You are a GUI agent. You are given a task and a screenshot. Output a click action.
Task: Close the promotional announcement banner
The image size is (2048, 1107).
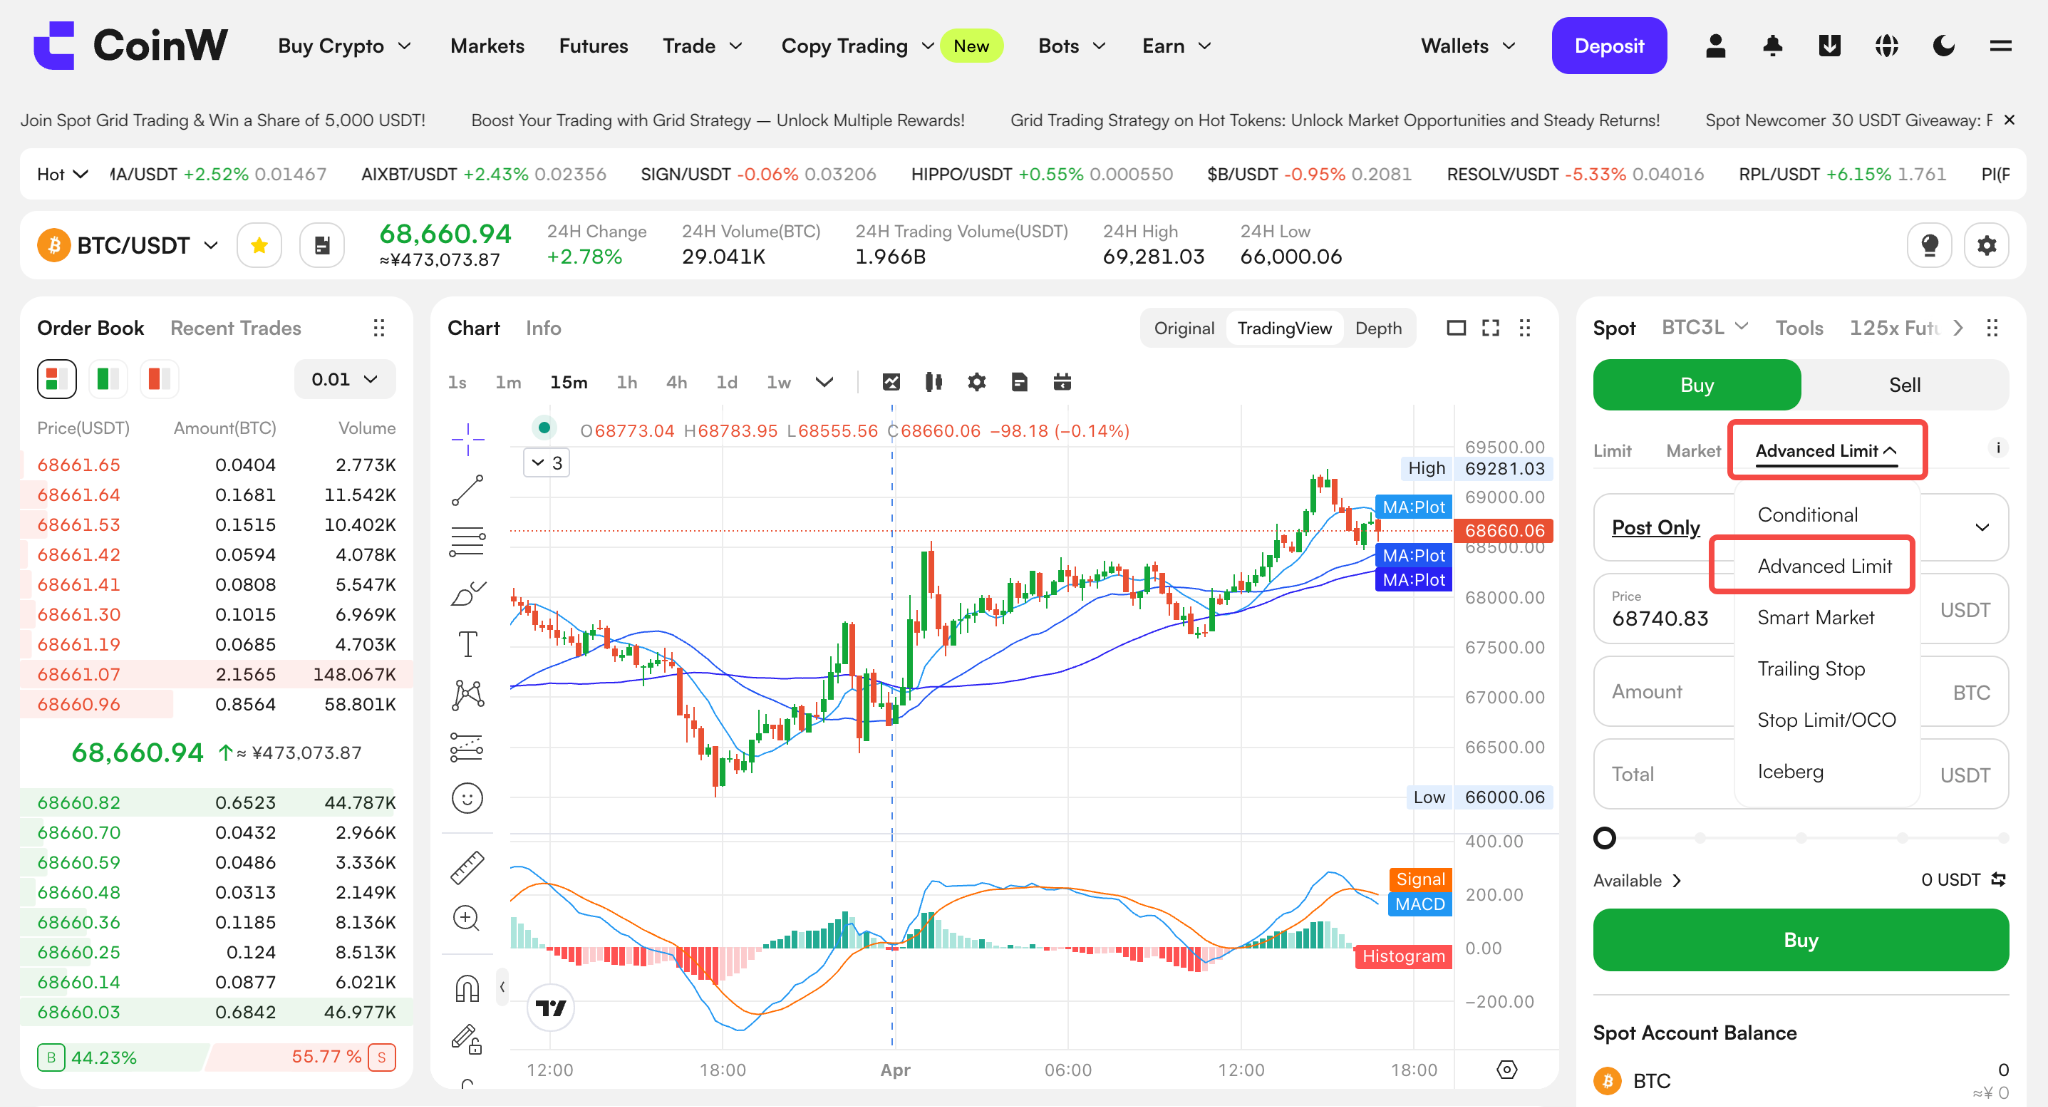click(2009, 120)
